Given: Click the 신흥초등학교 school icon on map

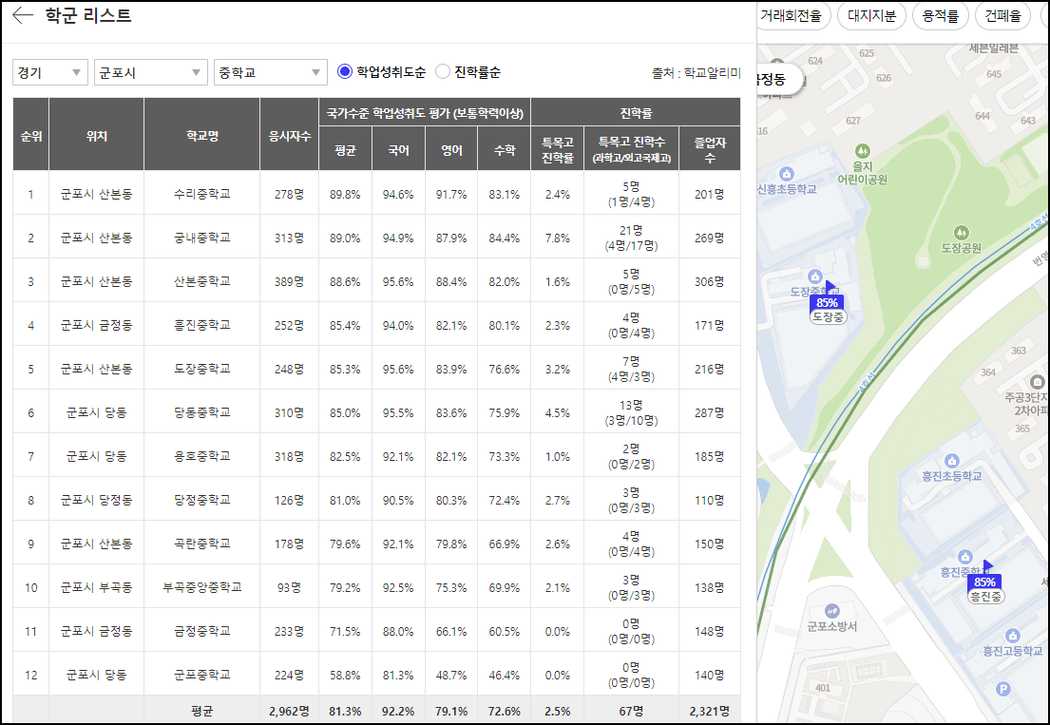Looking at the screenshot, I should [x=787, y=174].
